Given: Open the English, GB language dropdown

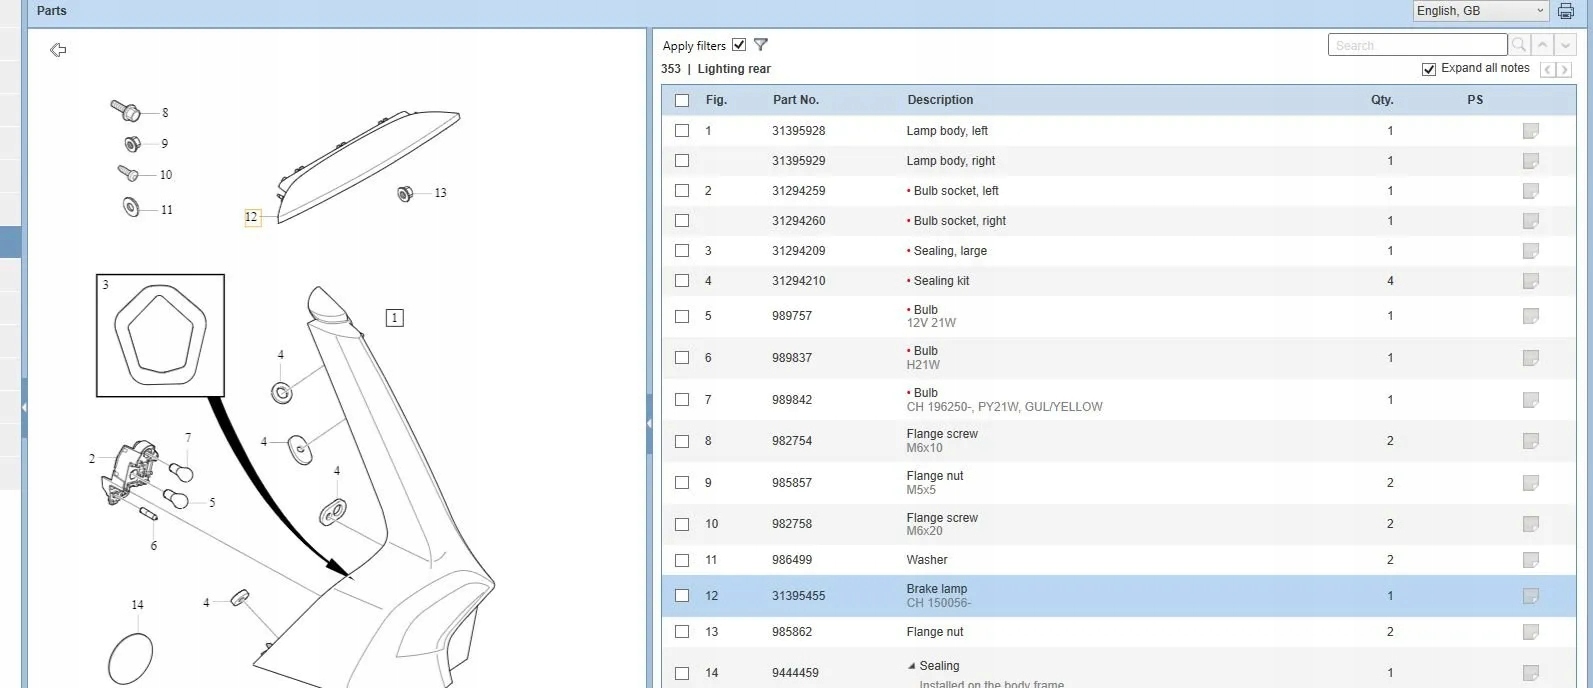Looking at the screenshot, I should point(1480,11).
